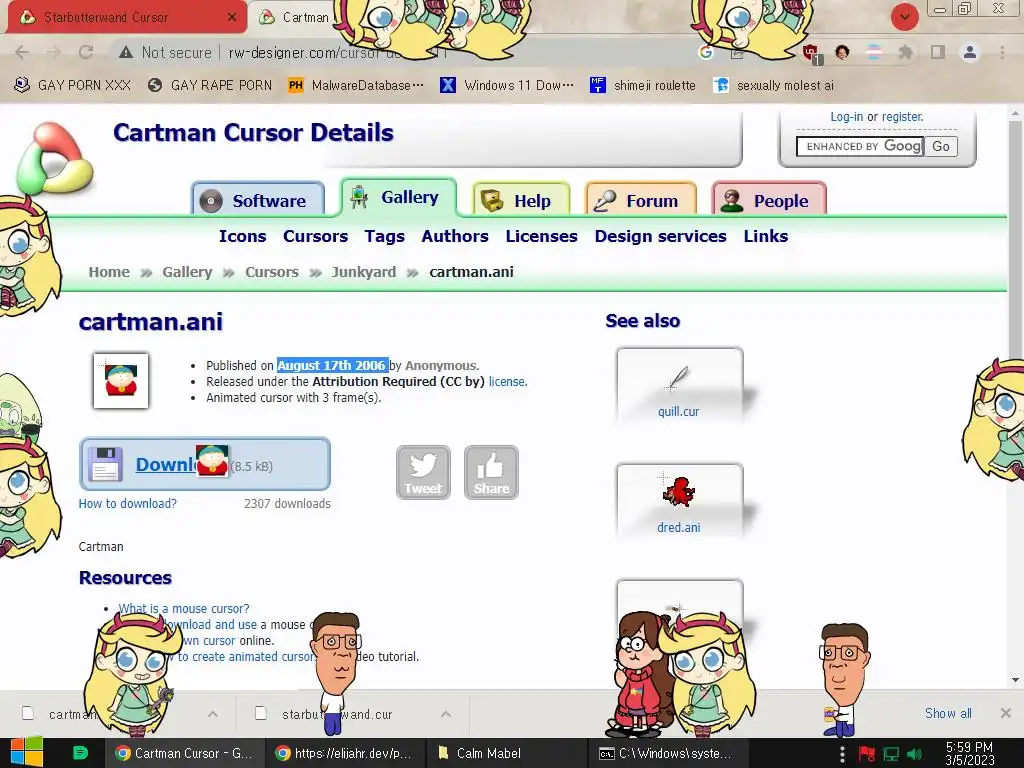Image resolution: width=1024 pixels, height=768 pixels.
Task: Open the Gallery tab
Action: coord(398,197)
